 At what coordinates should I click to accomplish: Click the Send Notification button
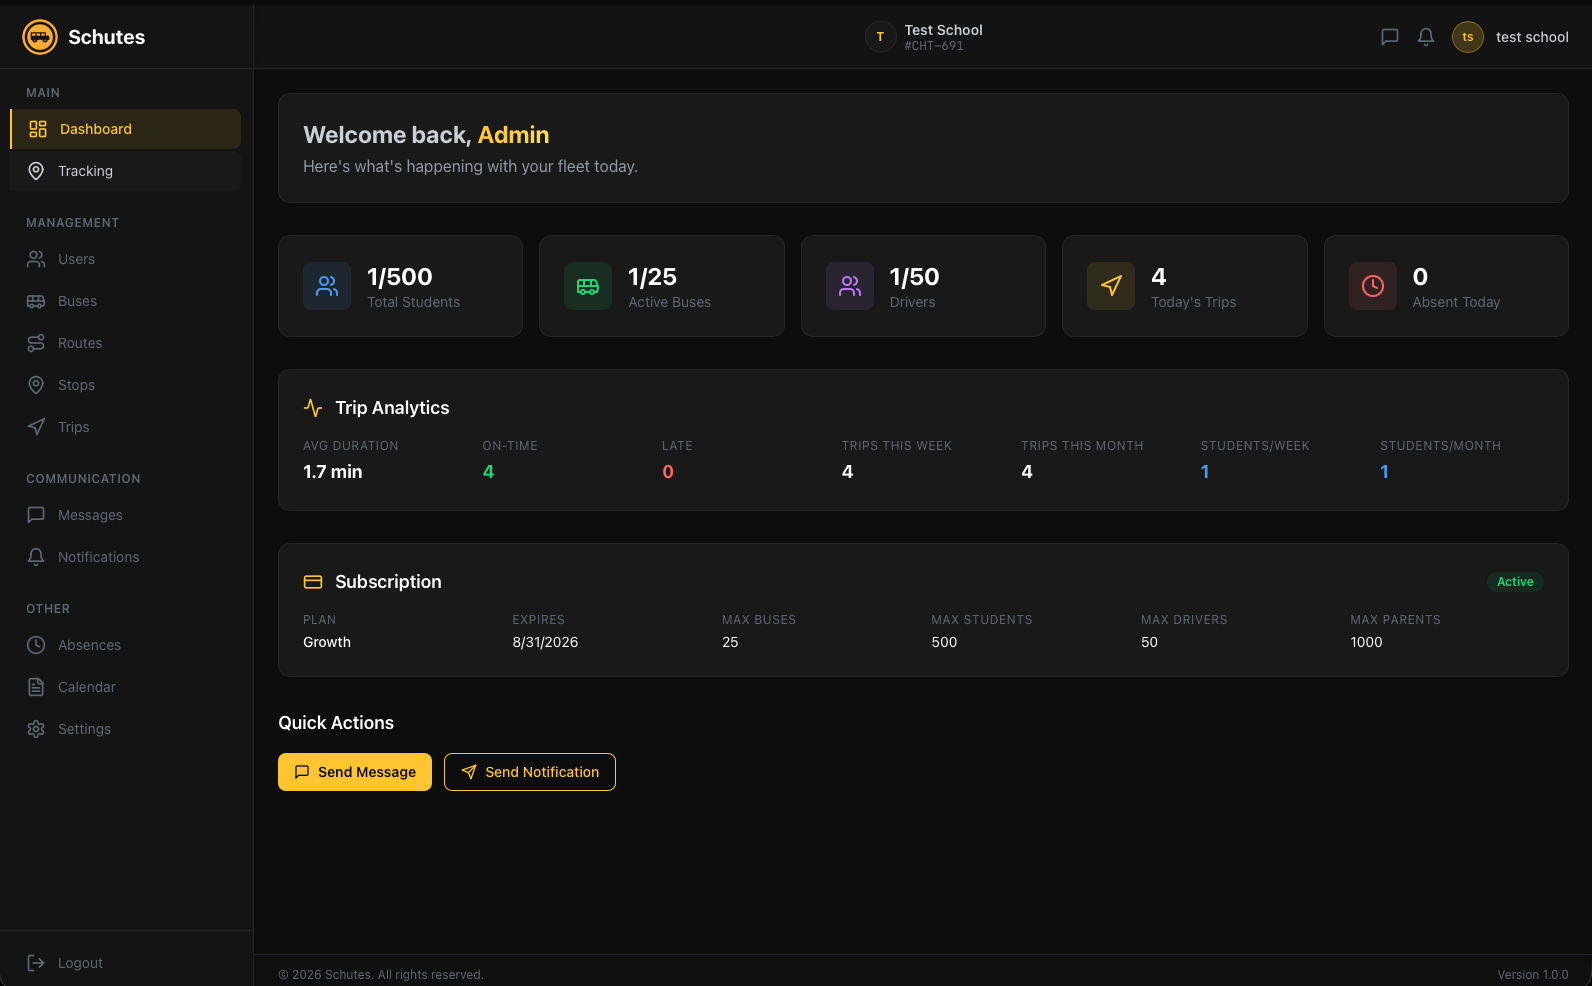coord(530,772)
